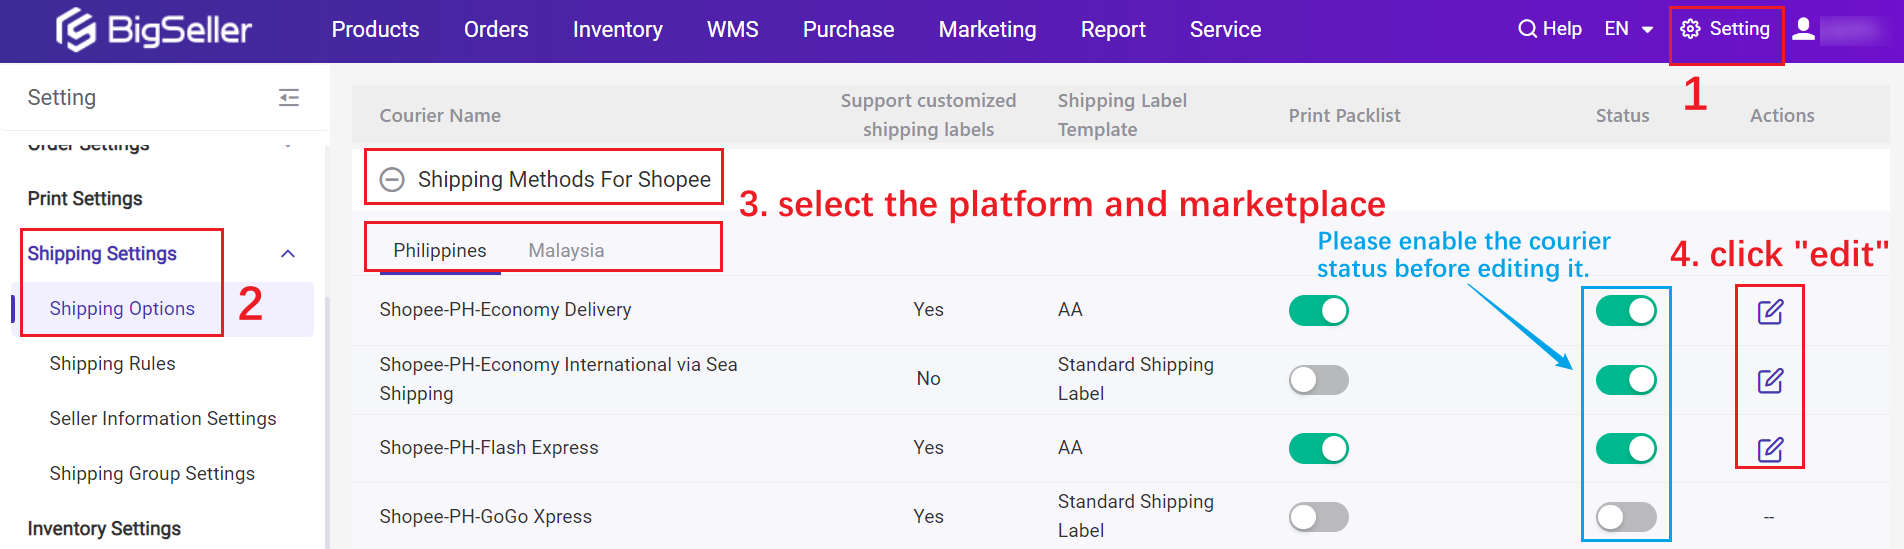Open the Inventory menu
The height and width of the screenshot is (549, 1904).
point(618,30)
